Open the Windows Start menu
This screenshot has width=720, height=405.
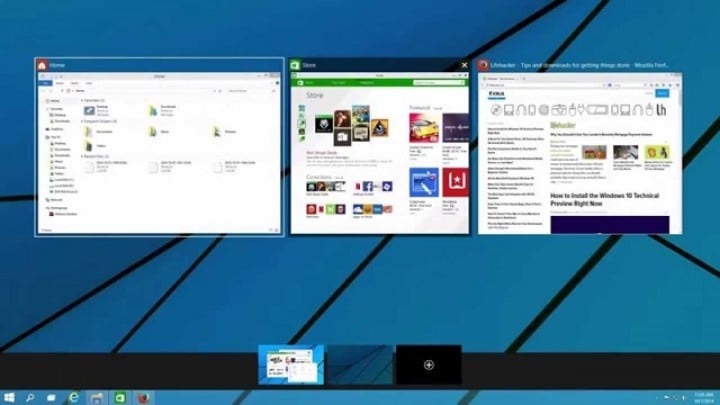[x=9, y=397]
